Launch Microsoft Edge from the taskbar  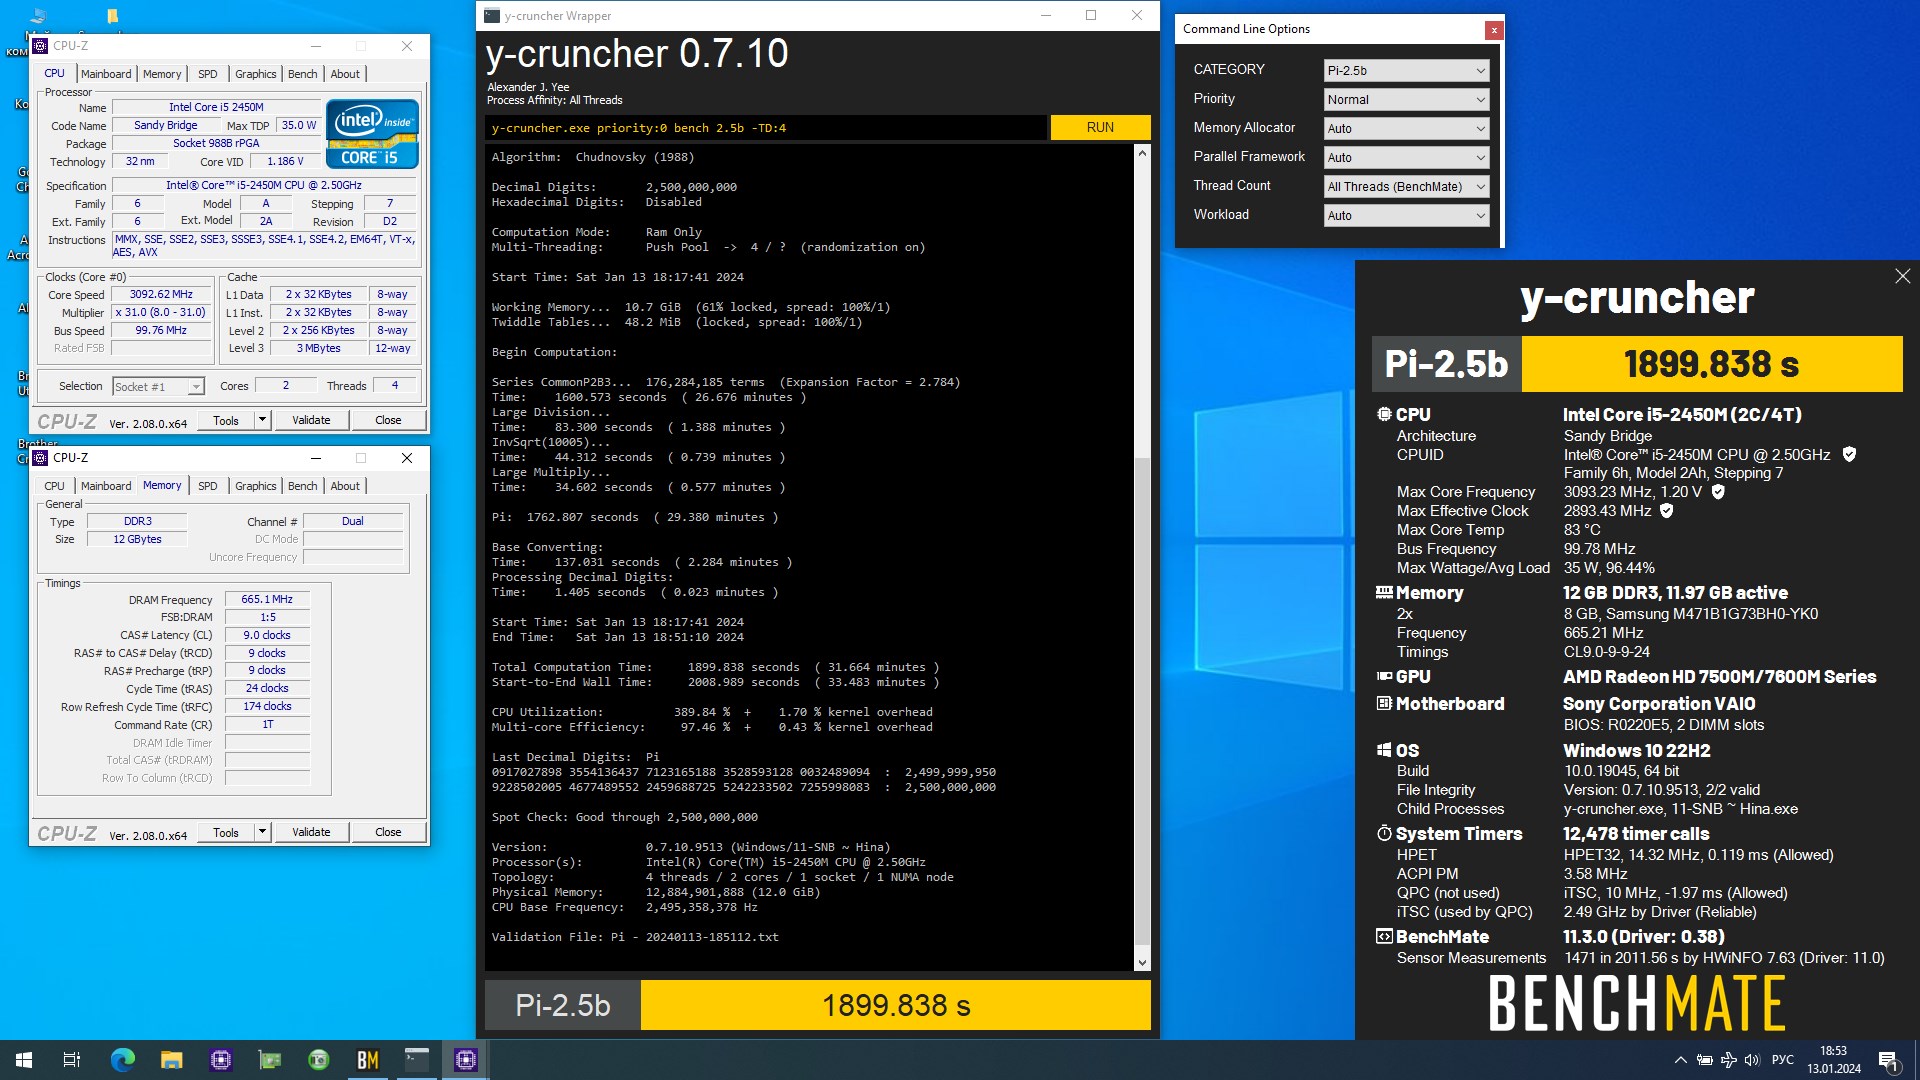(x=122, y=1060)
